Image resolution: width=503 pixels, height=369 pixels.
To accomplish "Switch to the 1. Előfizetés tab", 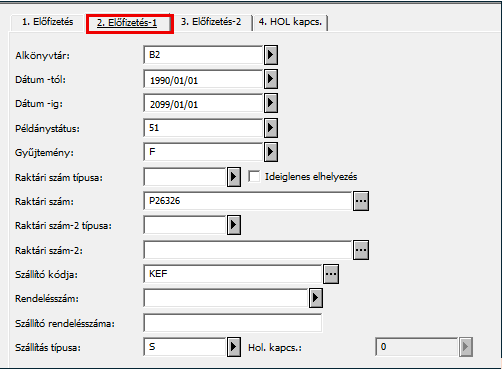I will (47, 22).
